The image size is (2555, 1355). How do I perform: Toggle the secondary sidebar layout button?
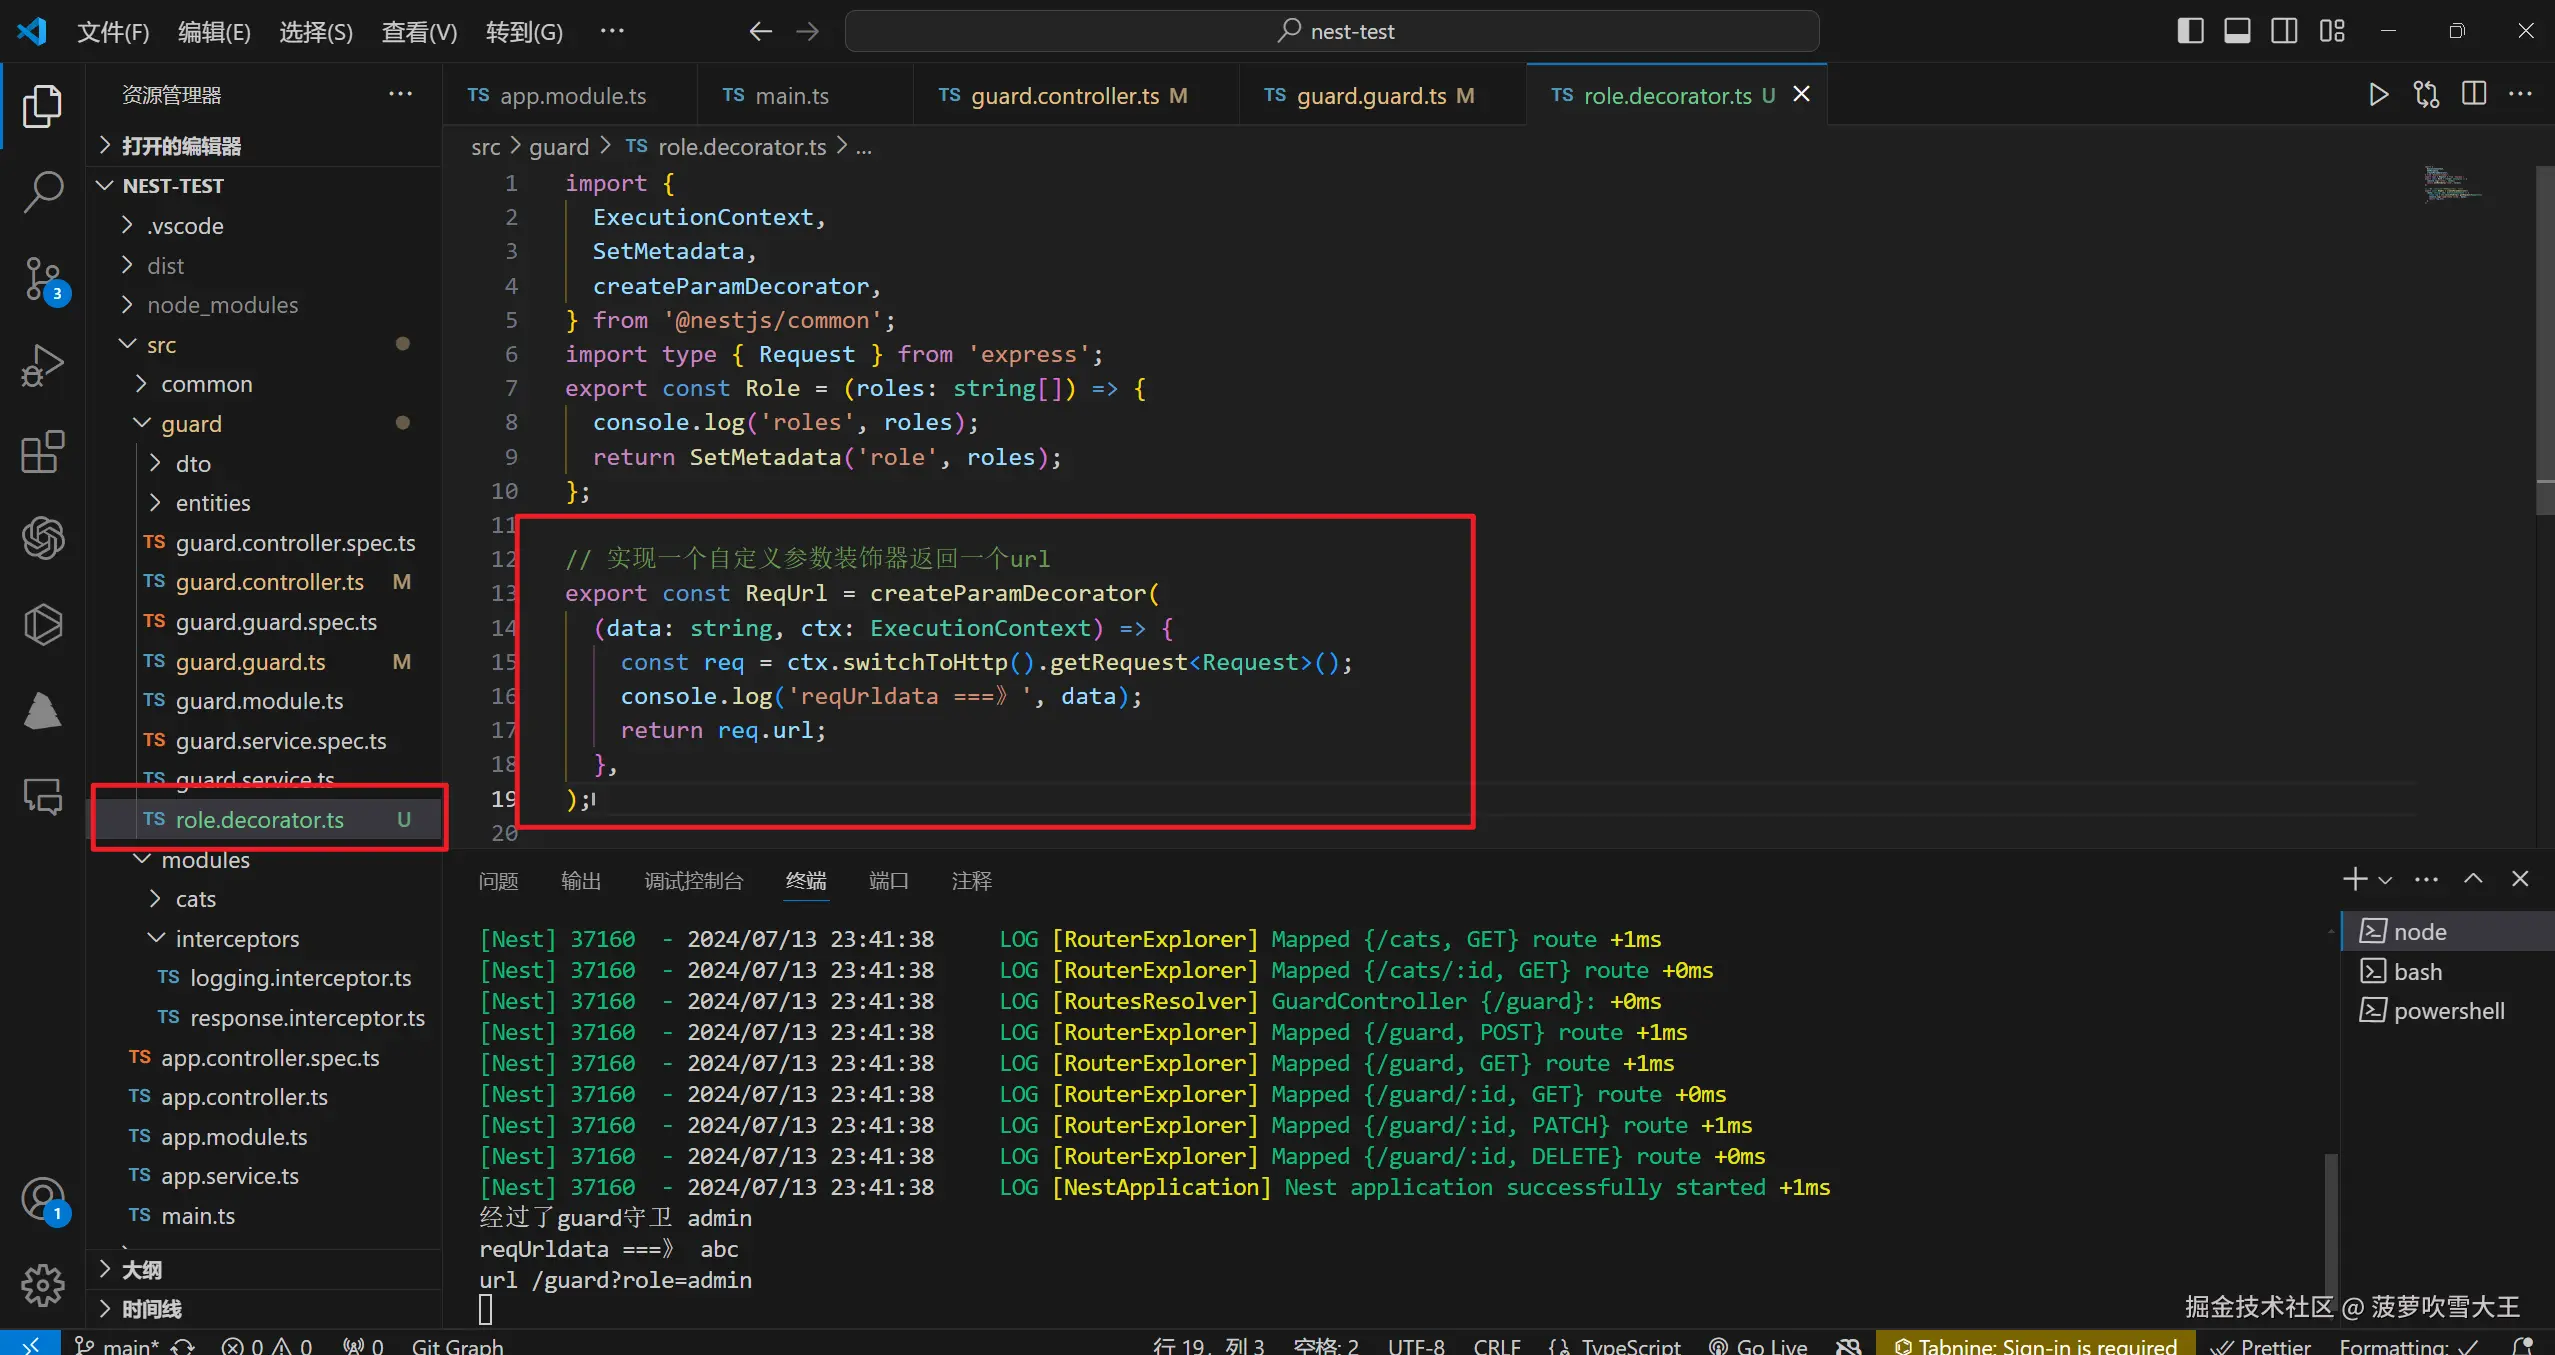point(2284,31)
